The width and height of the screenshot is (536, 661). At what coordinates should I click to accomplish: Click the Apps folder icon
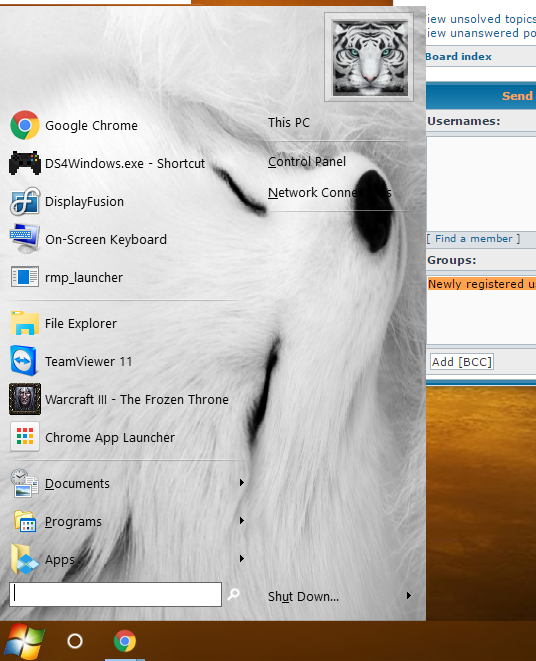coord(25,559)
